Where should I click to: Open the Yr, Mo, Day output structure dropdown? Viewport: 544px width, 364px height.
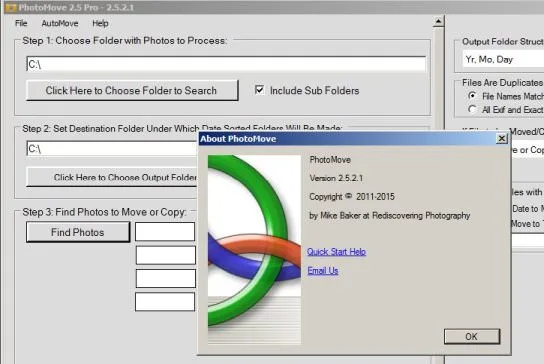503,59
